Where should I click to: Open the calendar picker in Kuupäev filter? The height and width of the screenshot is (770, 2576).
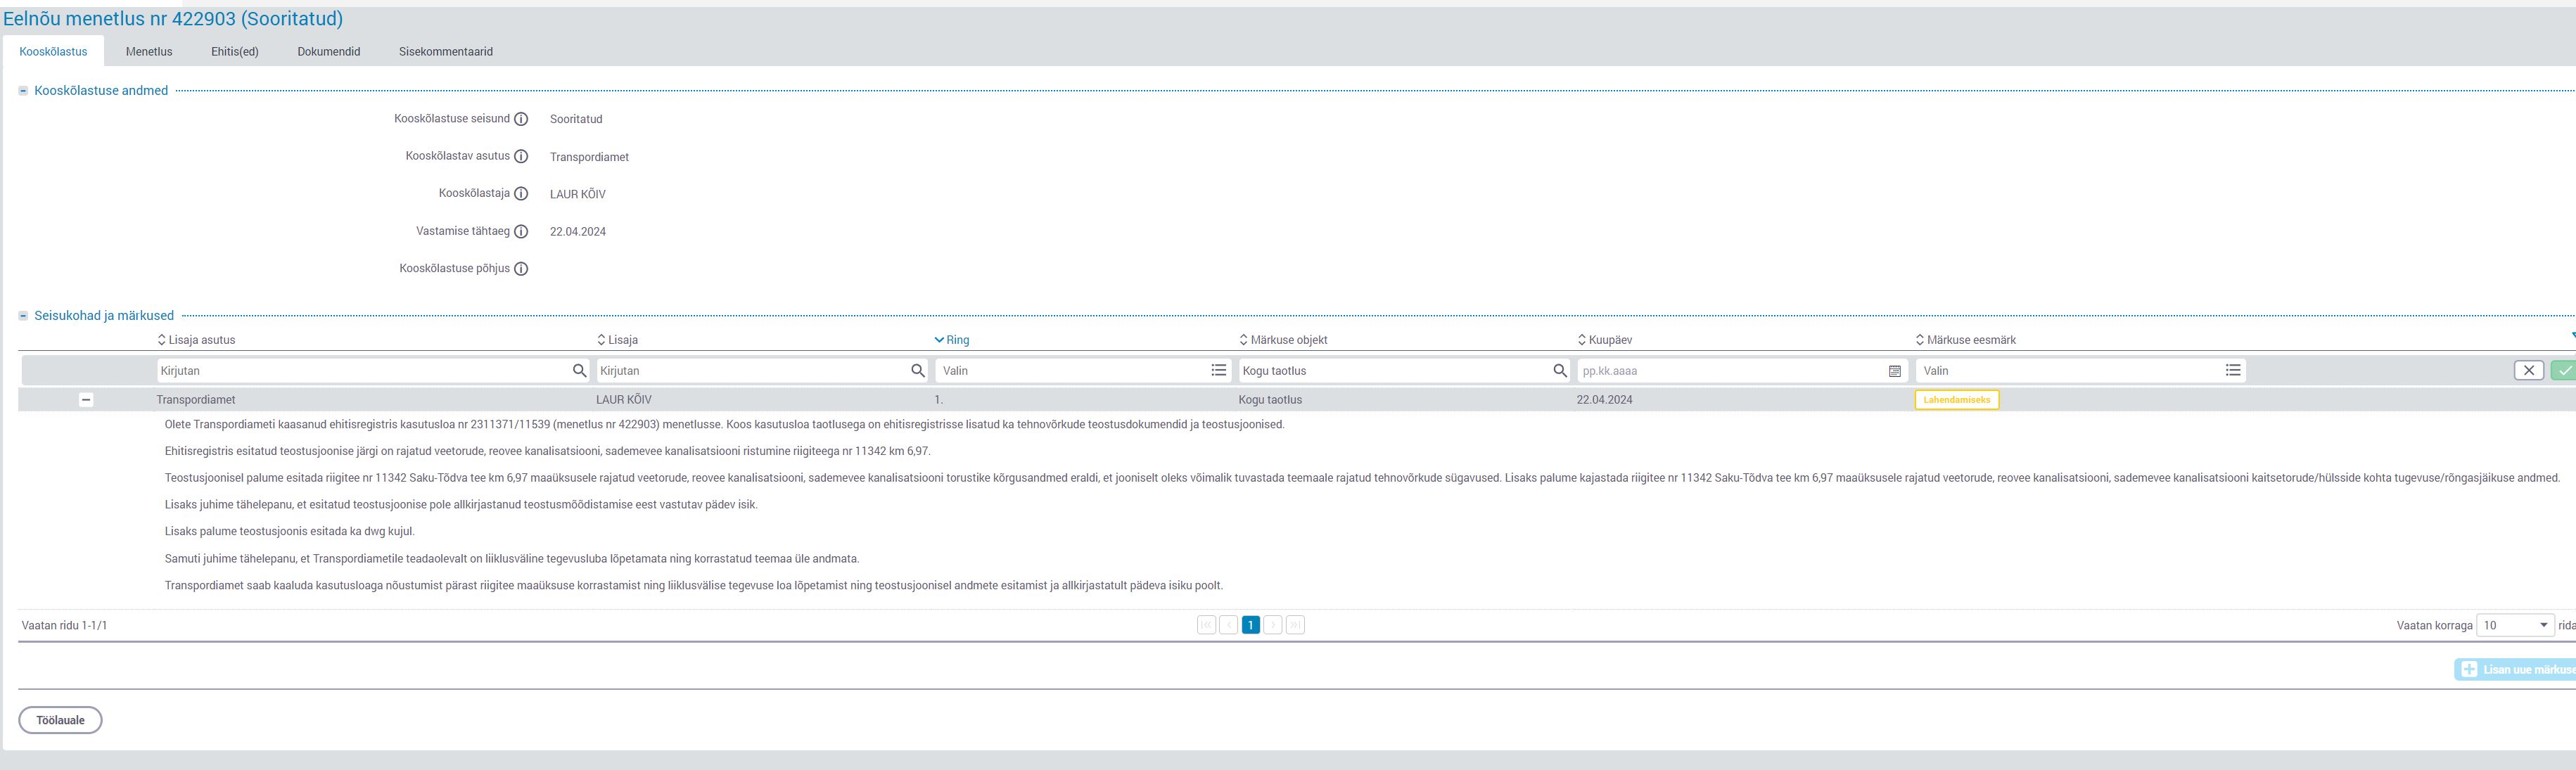1894,371
